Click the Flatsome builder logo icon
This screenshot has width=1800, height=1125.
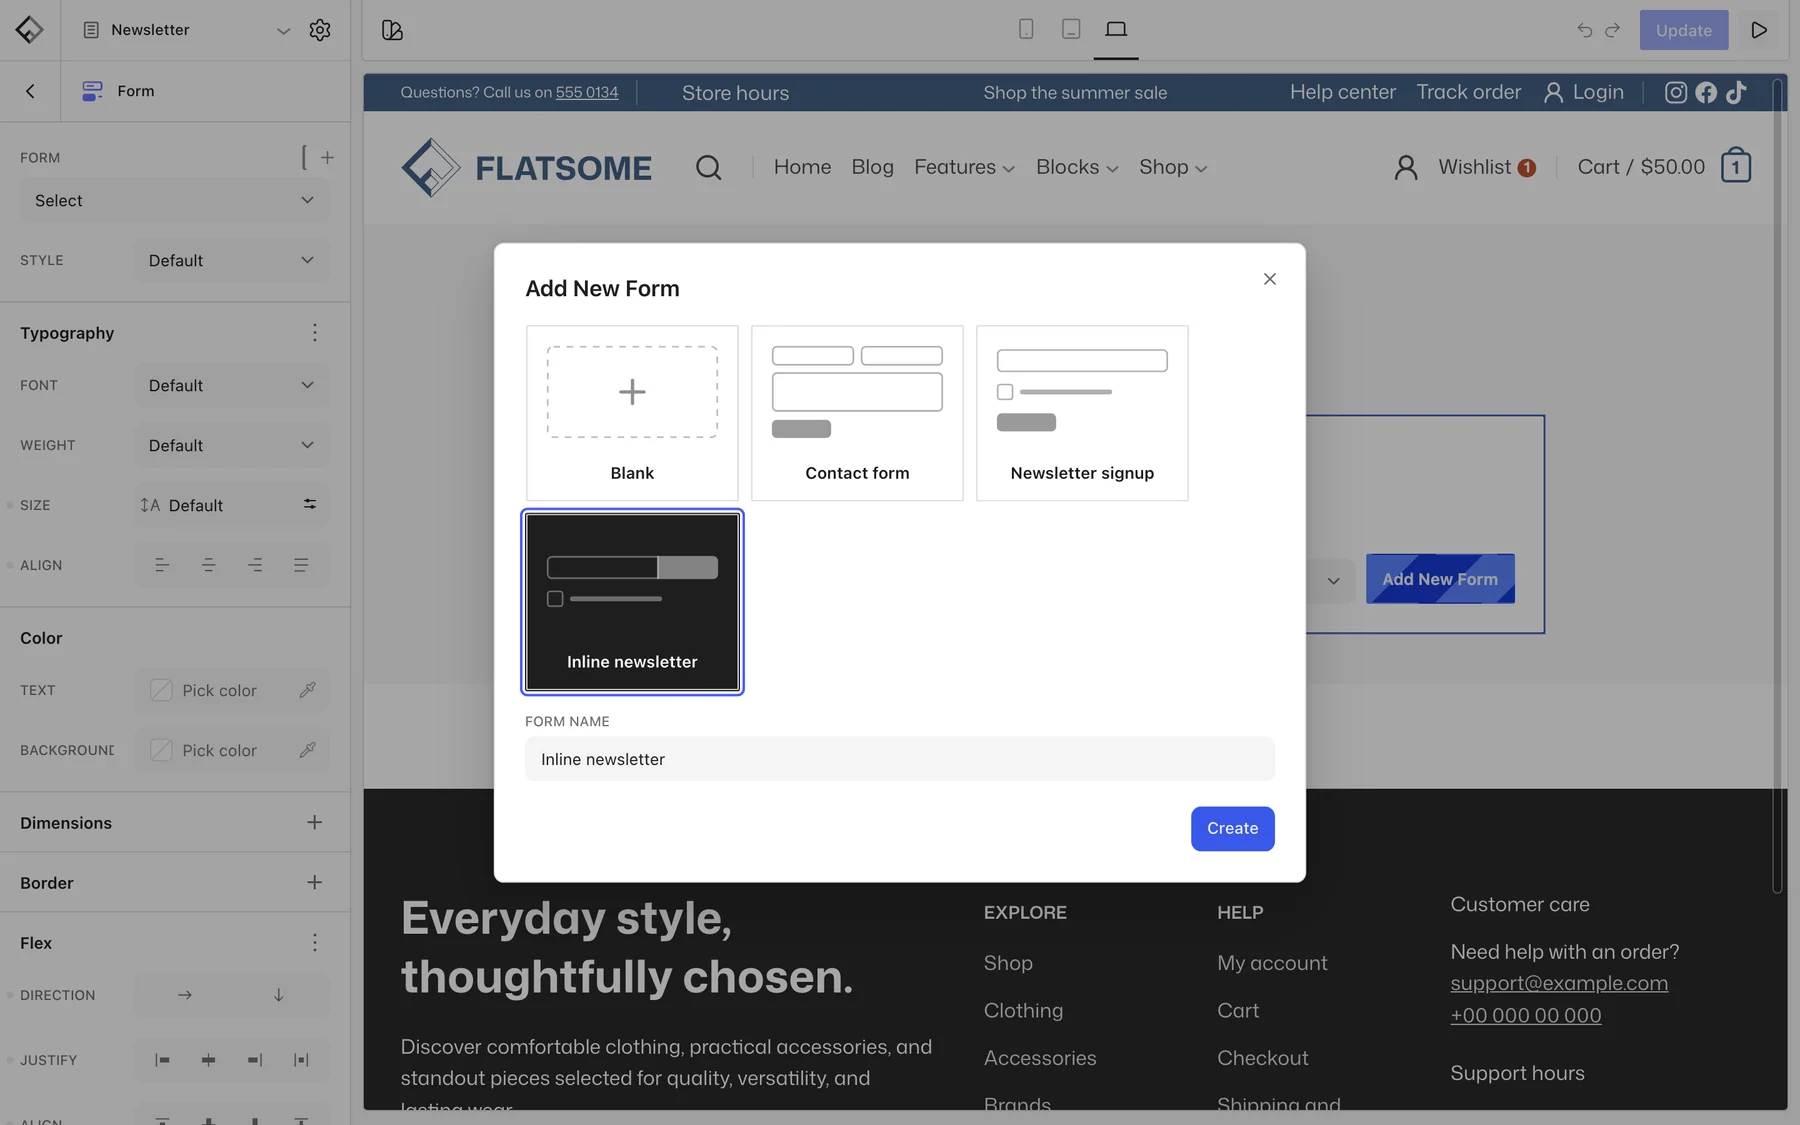(x=29, y=30)
